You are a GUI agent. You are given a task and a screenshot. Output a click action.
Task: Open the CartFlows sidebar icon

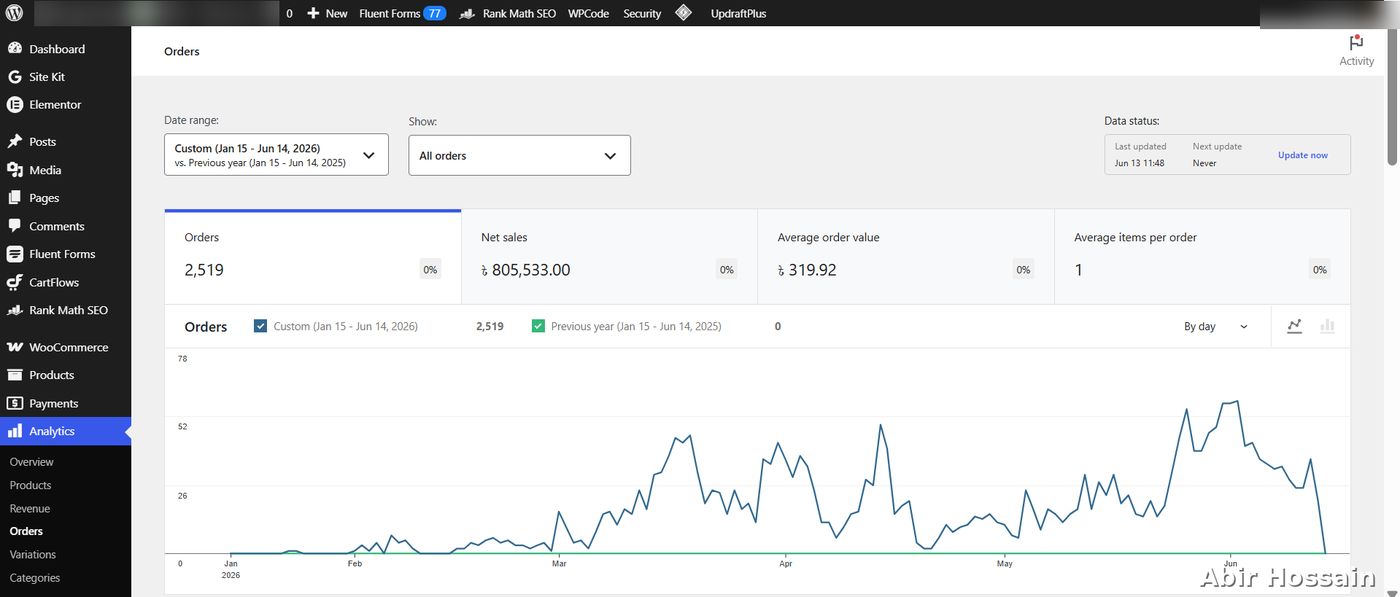point(15,282)
